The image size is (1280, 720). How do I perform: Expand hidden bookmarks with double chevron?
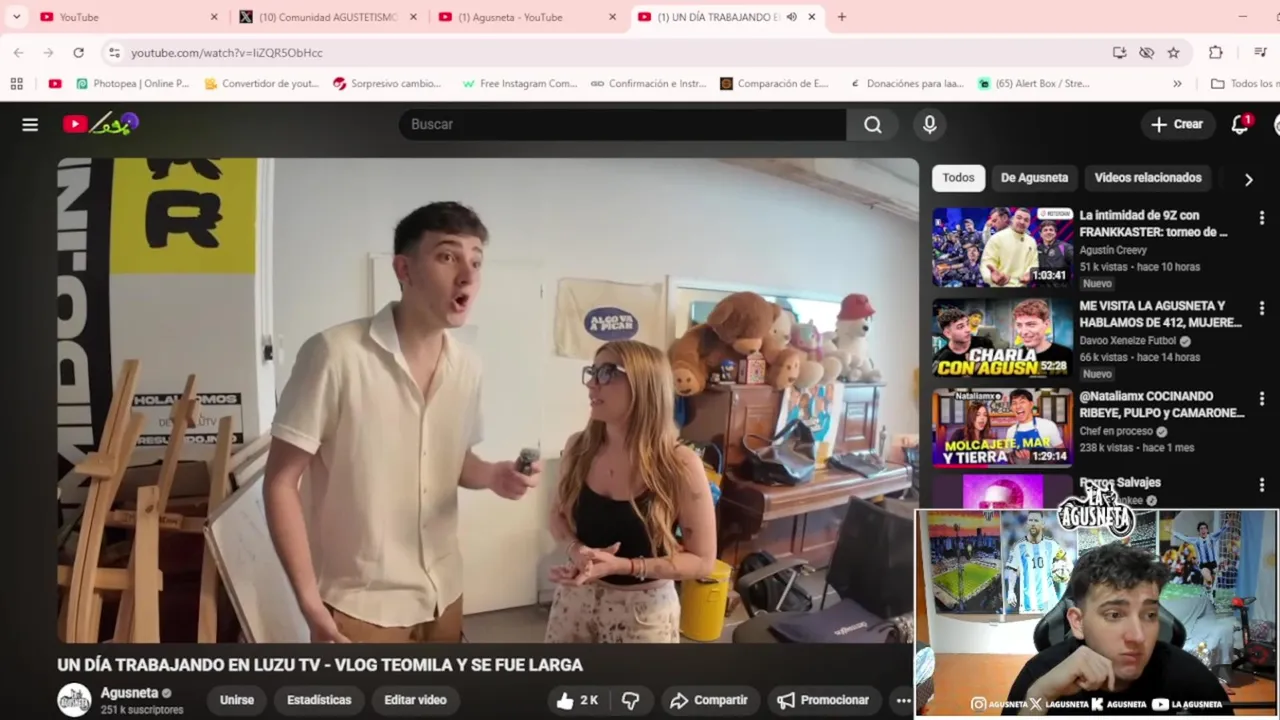pyautogui.click(x=1177, y=83)
